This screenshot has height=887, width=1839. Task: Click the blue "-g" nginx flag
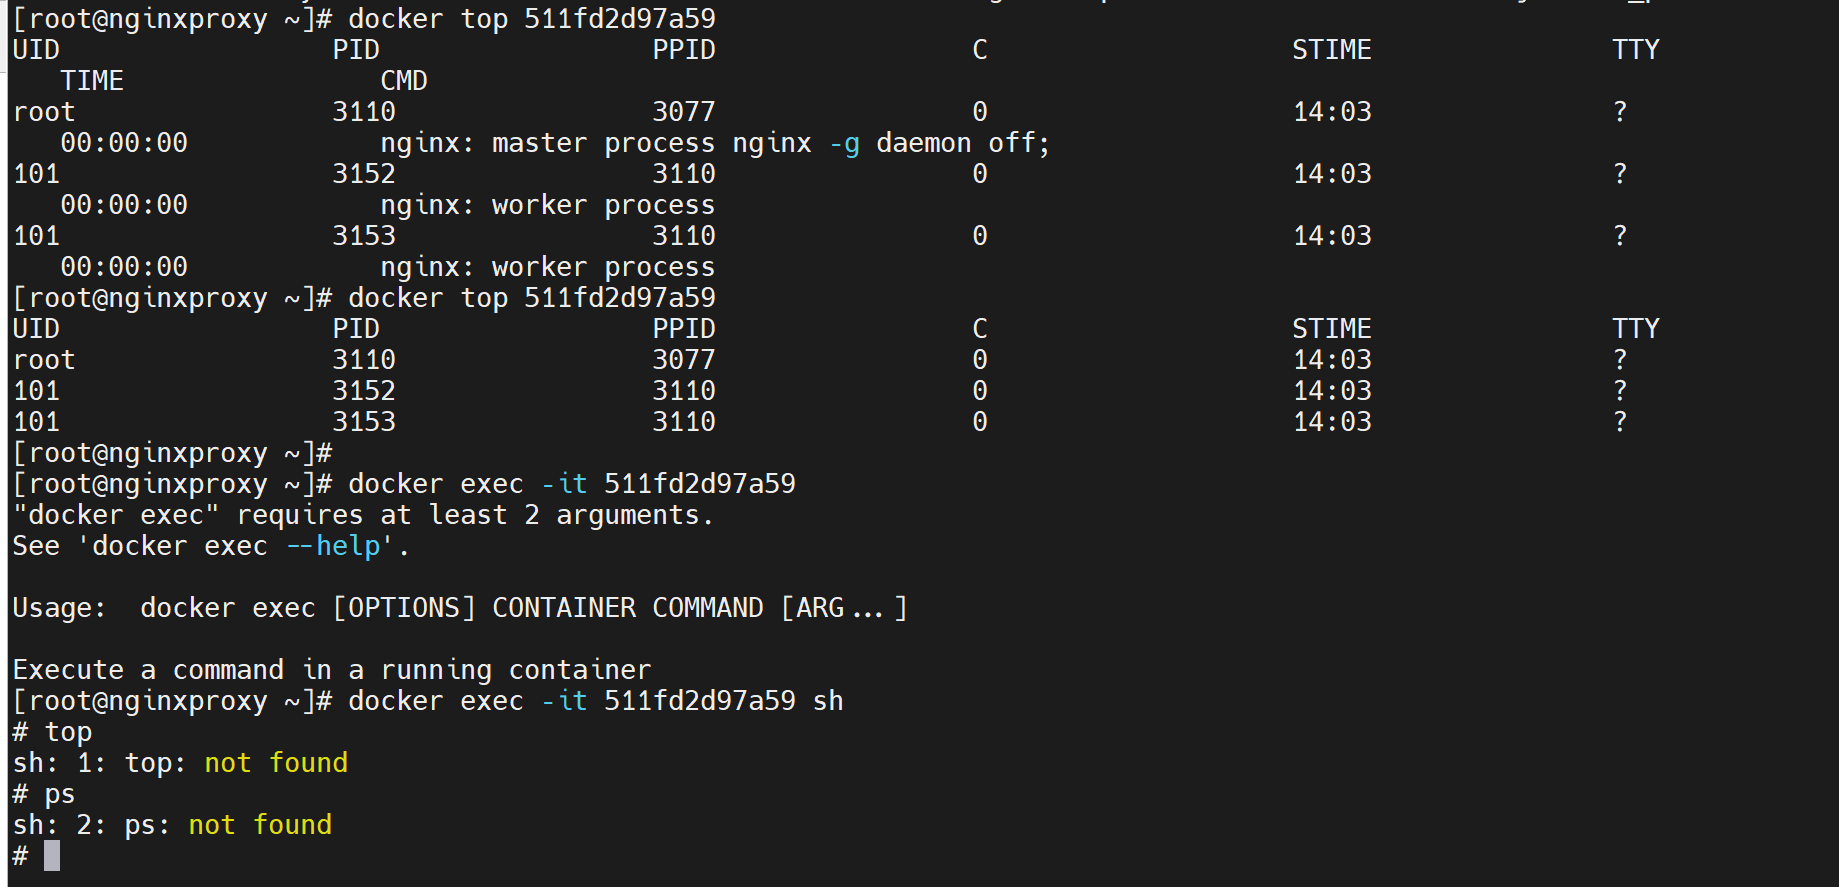(844, 143)
